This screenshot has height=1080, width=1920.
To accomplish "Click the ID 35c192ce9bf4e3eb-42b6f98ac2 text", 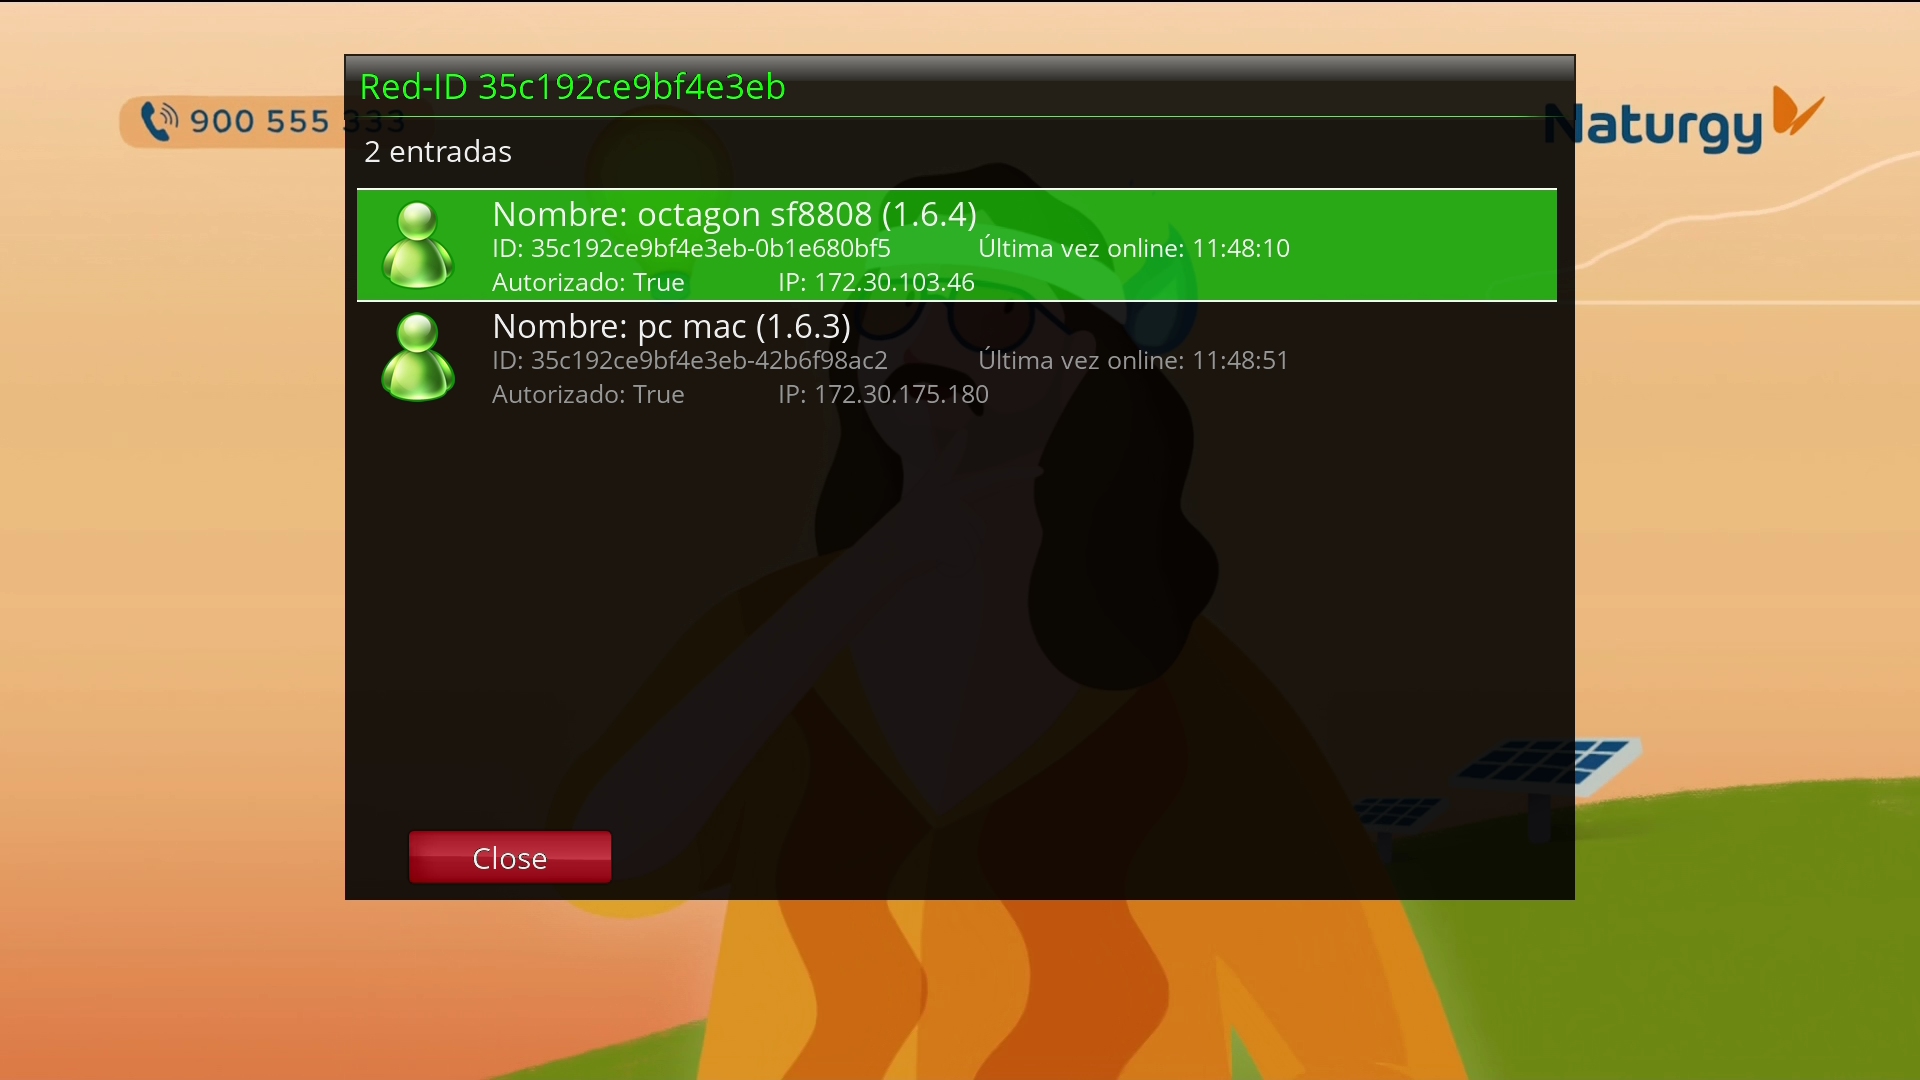I will [x=689, y=360].
